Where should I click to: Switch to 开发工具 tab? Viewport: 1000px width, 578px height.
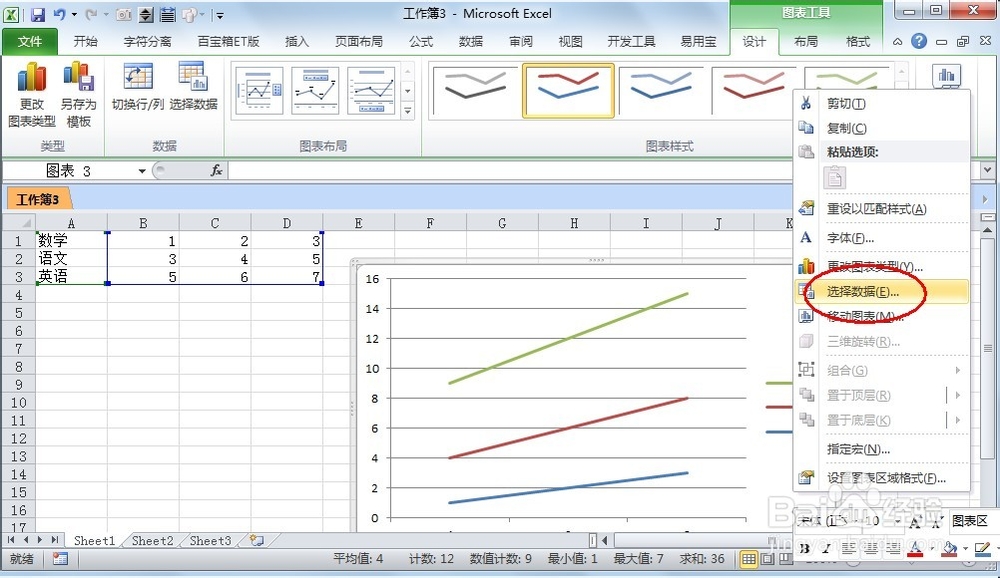631,41
